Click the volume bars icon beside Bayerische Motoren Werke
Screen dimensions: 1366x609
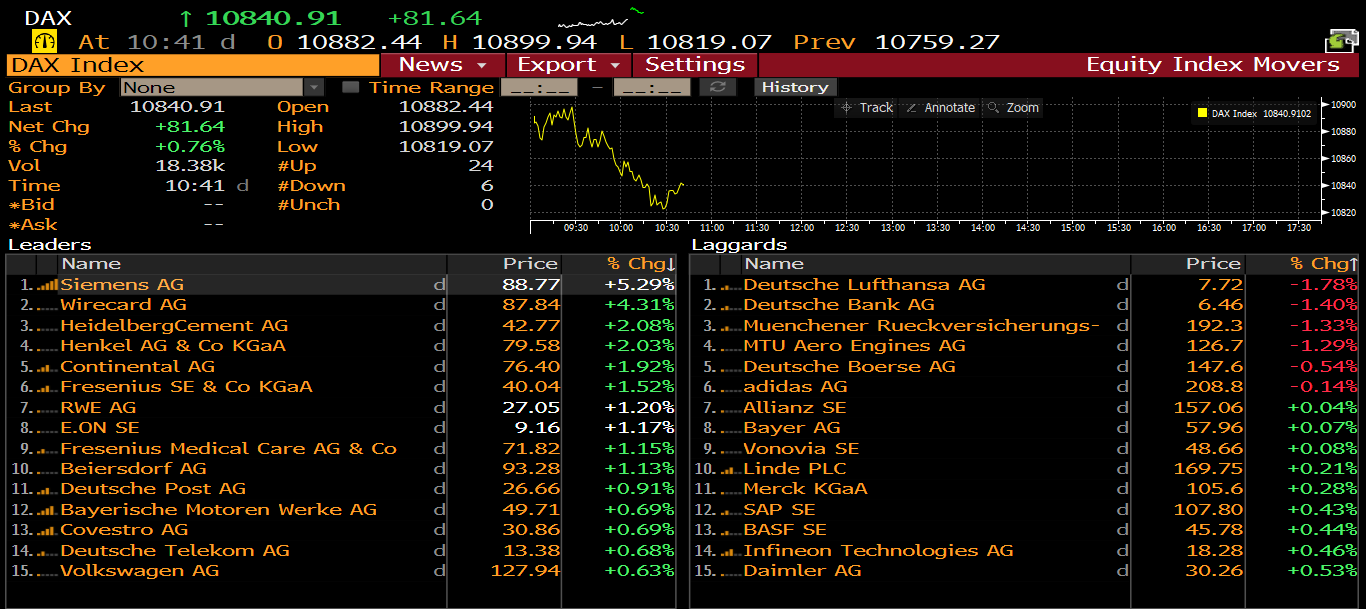[x=47, y=510]
